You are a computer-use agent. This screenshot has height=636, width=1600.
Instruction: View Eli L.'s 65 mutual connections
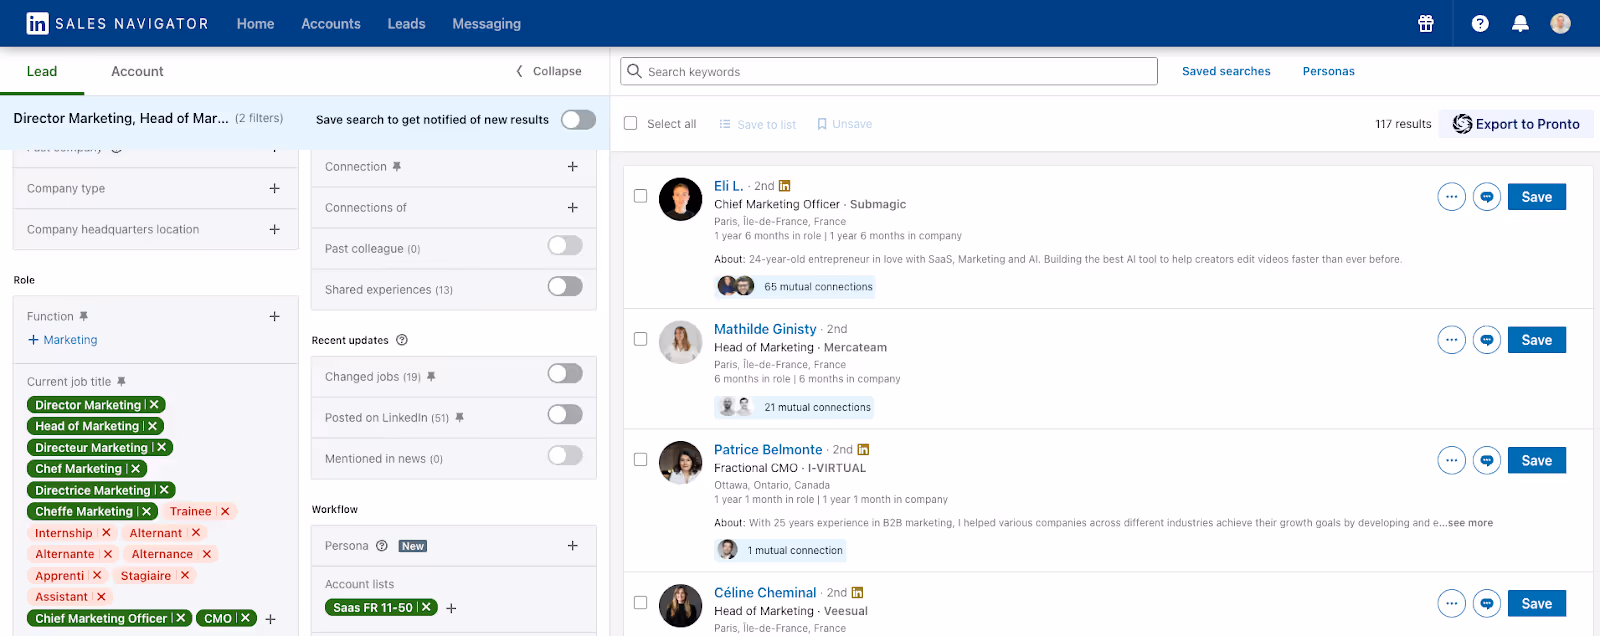point(795,286)
